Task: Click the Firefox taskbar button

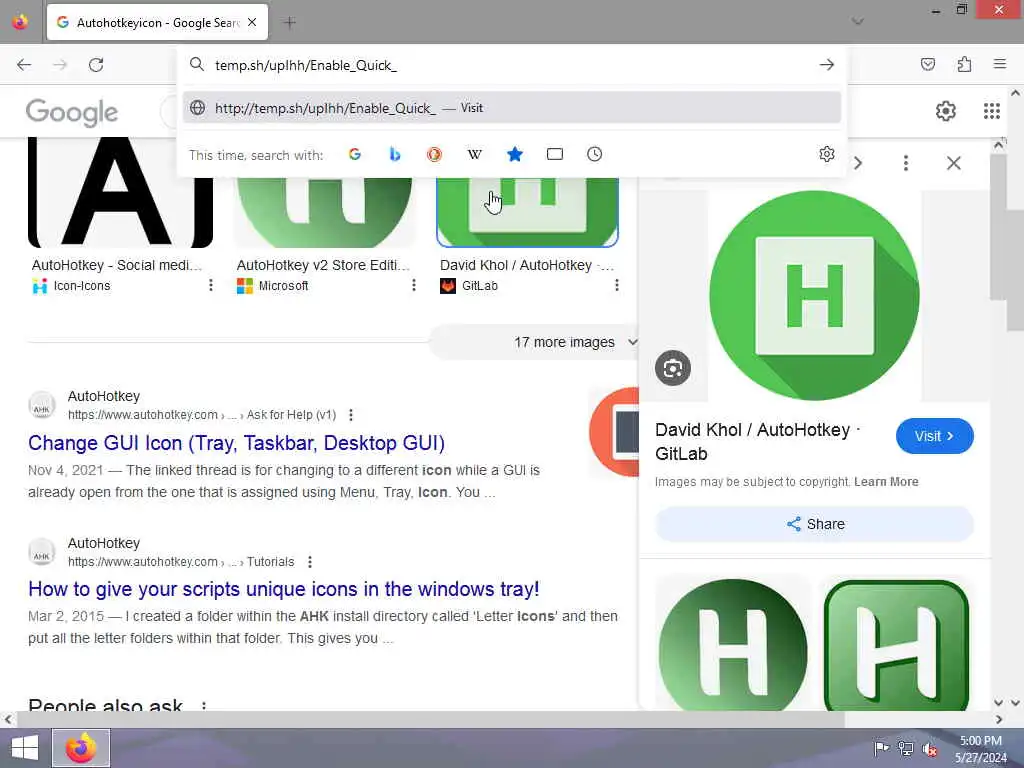Action: 81,748
